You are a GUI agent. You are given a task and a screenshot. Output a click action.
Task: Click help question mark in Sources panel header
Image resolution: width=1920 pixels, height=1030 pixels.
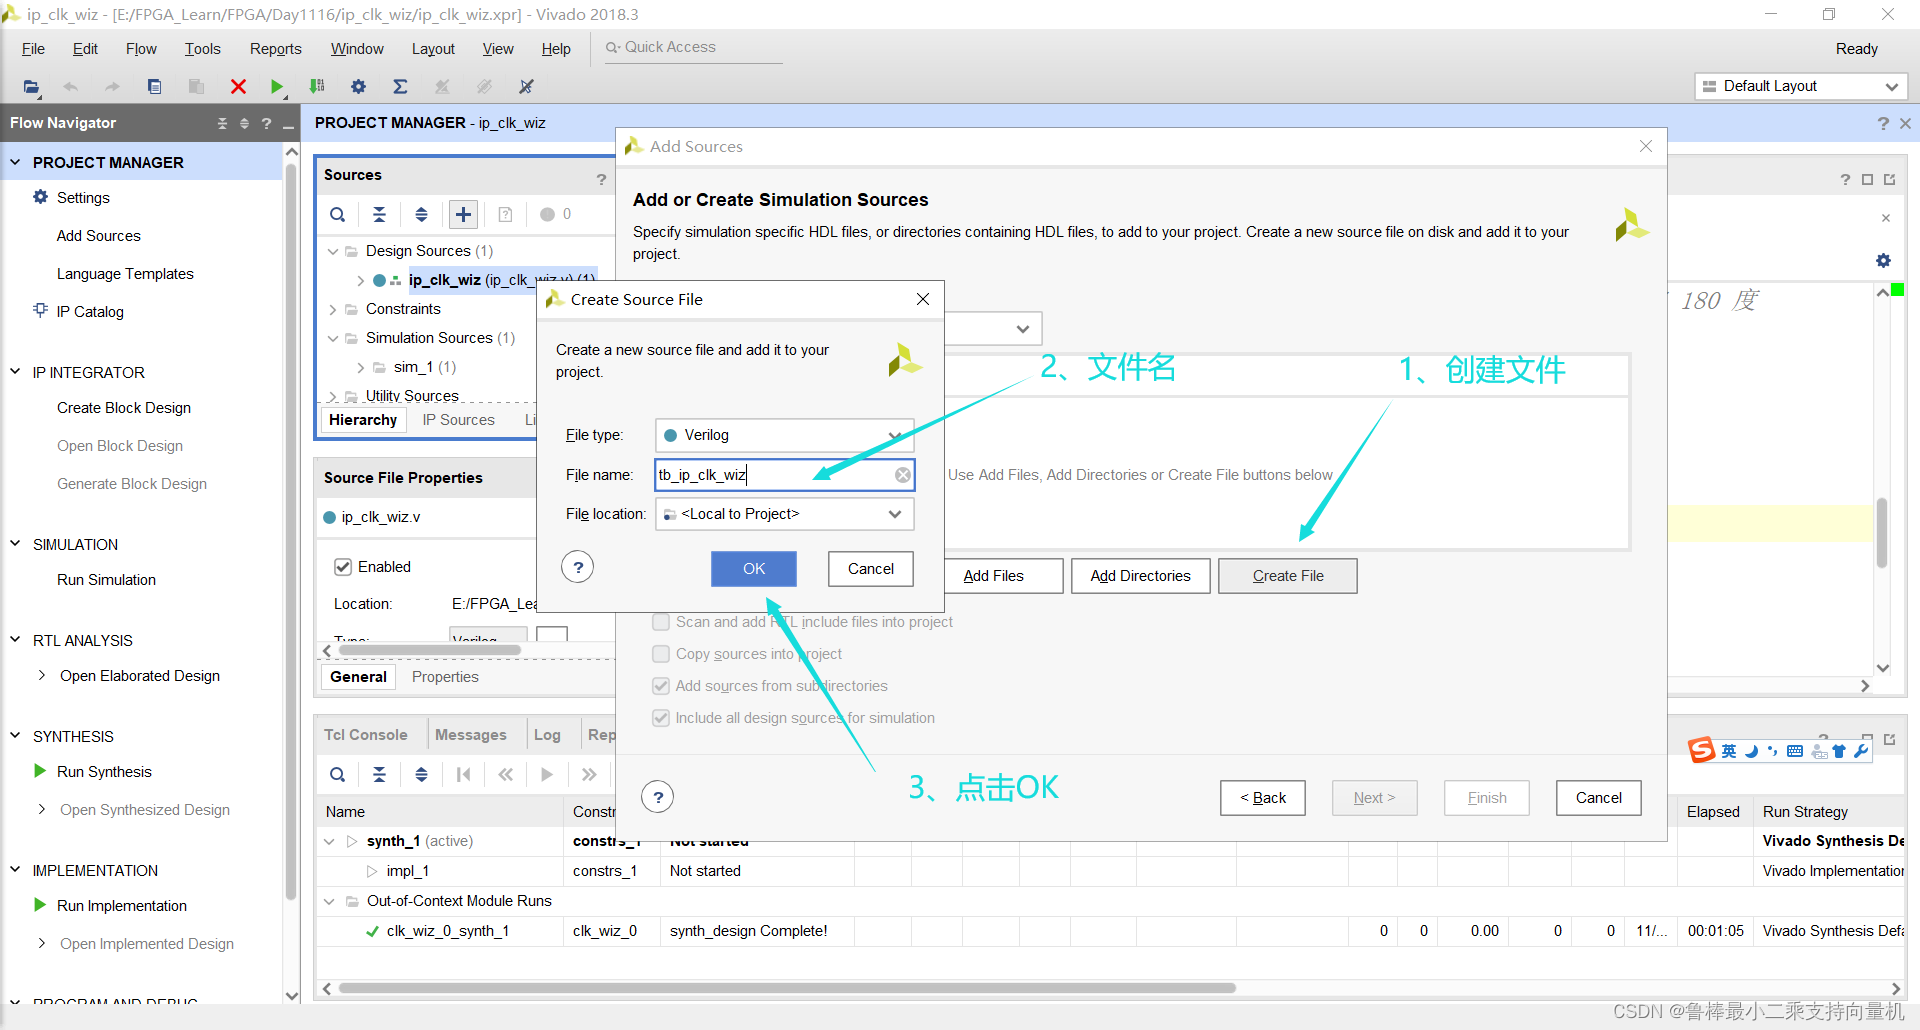(601, 179)
